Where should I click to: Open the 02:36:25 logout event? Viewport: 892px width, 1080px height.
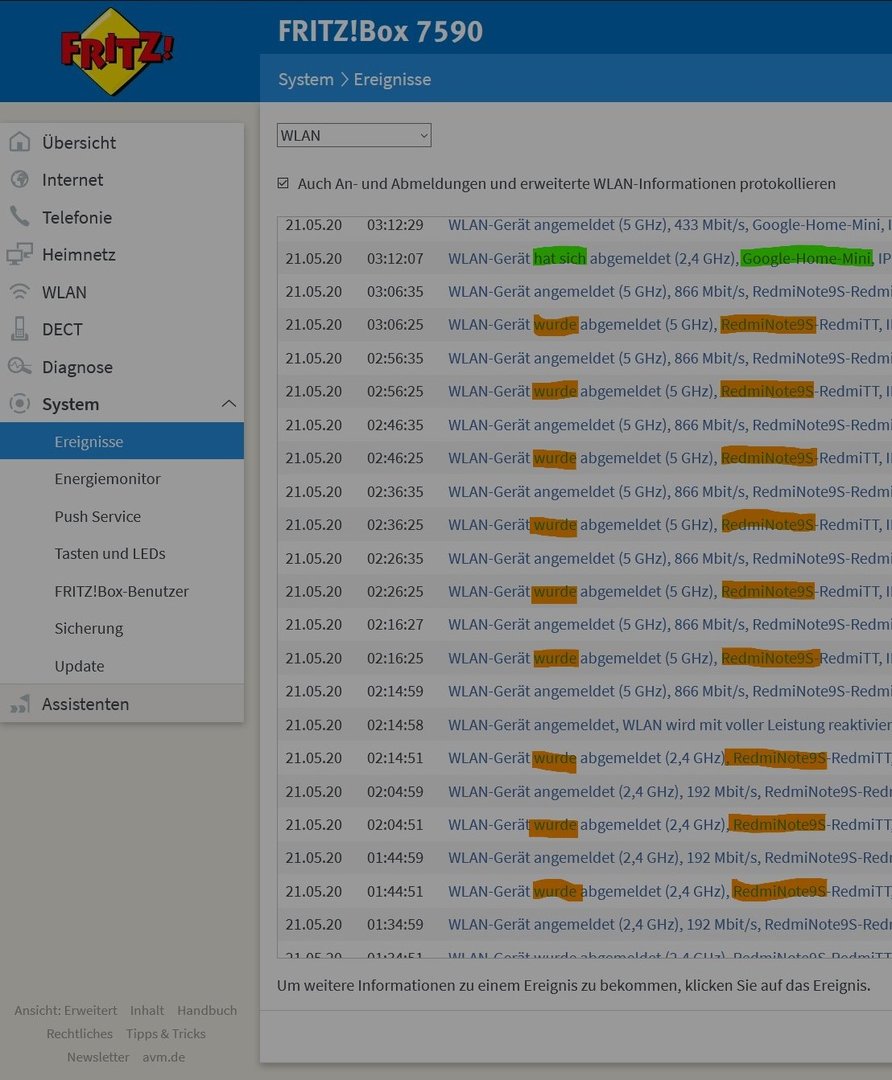tap(585, 525)
